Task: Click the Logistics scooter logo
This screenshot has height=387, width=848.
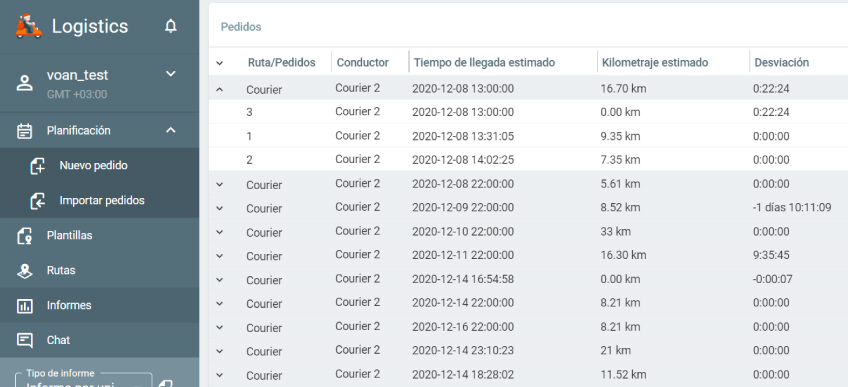Action: click(29, 26)
